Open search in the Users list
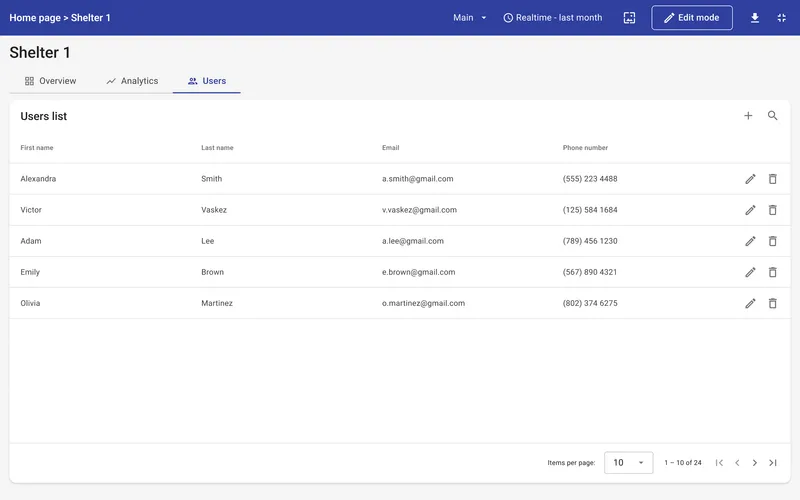The height and width of the screenshot is (500, 800). [x=772, y=116]
